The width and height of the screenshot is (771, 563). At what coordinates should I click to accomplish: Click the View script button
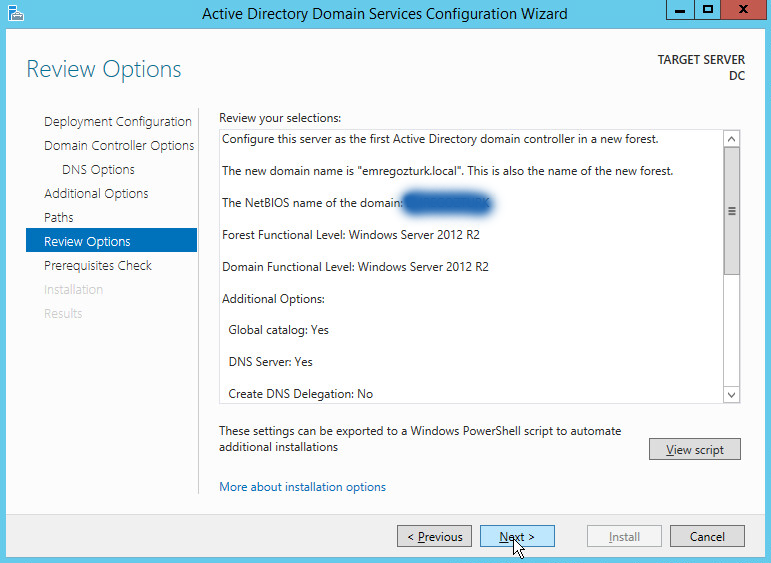[x=694, y=449]
